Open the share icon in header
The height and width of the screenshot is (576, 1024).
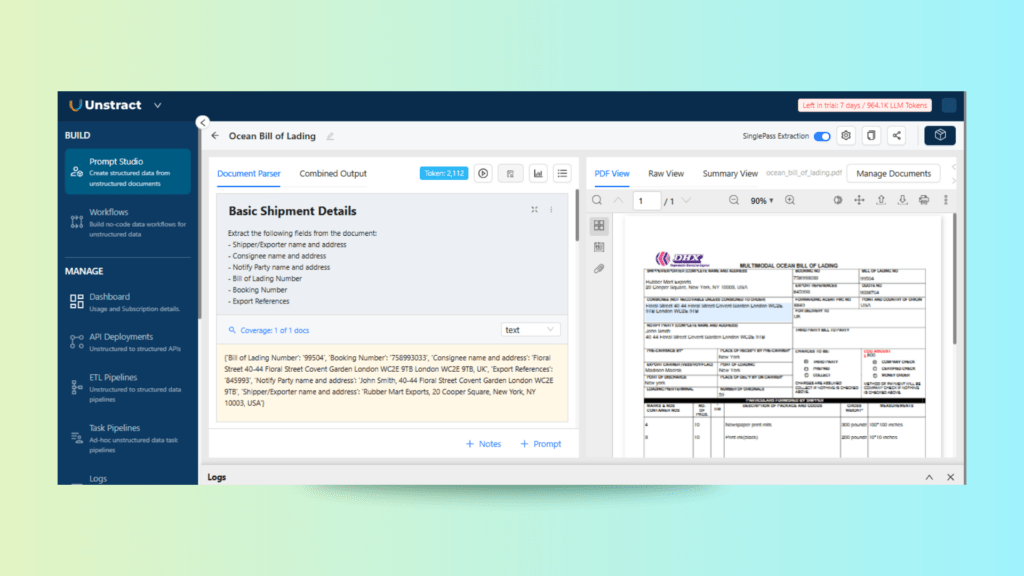pyautogui.click(x=896, y=136)
